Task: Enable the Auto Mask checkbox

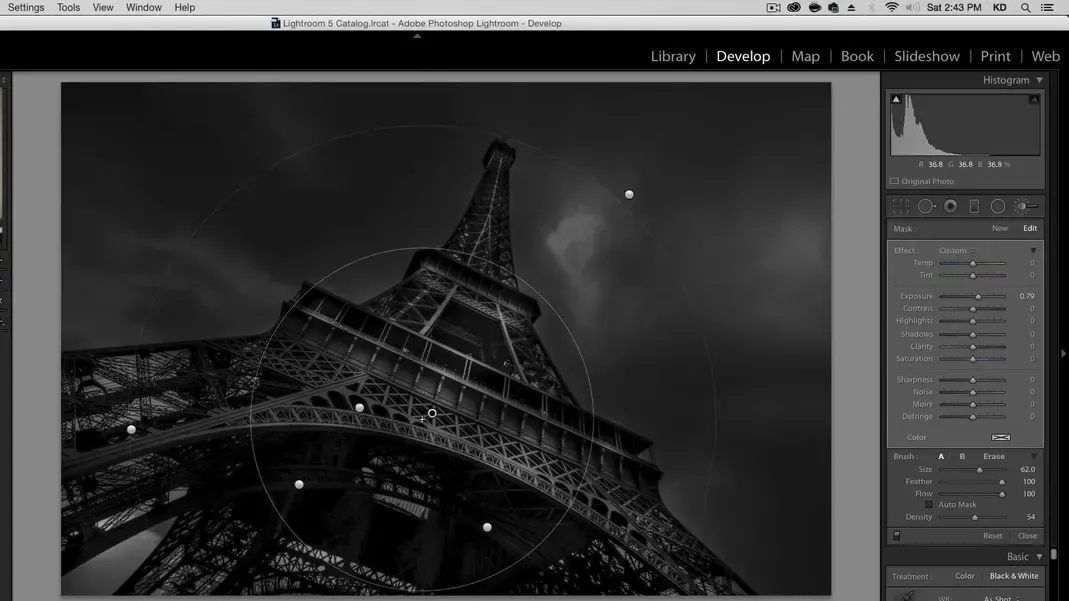Action: pos(929,505)
